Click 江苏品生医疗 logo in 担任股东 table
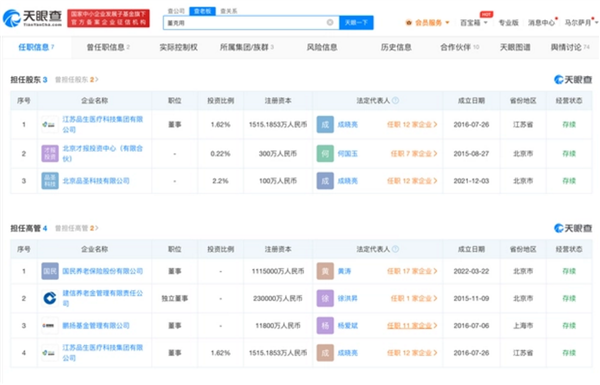Screen dimensions: 600x385 [50, 124]
